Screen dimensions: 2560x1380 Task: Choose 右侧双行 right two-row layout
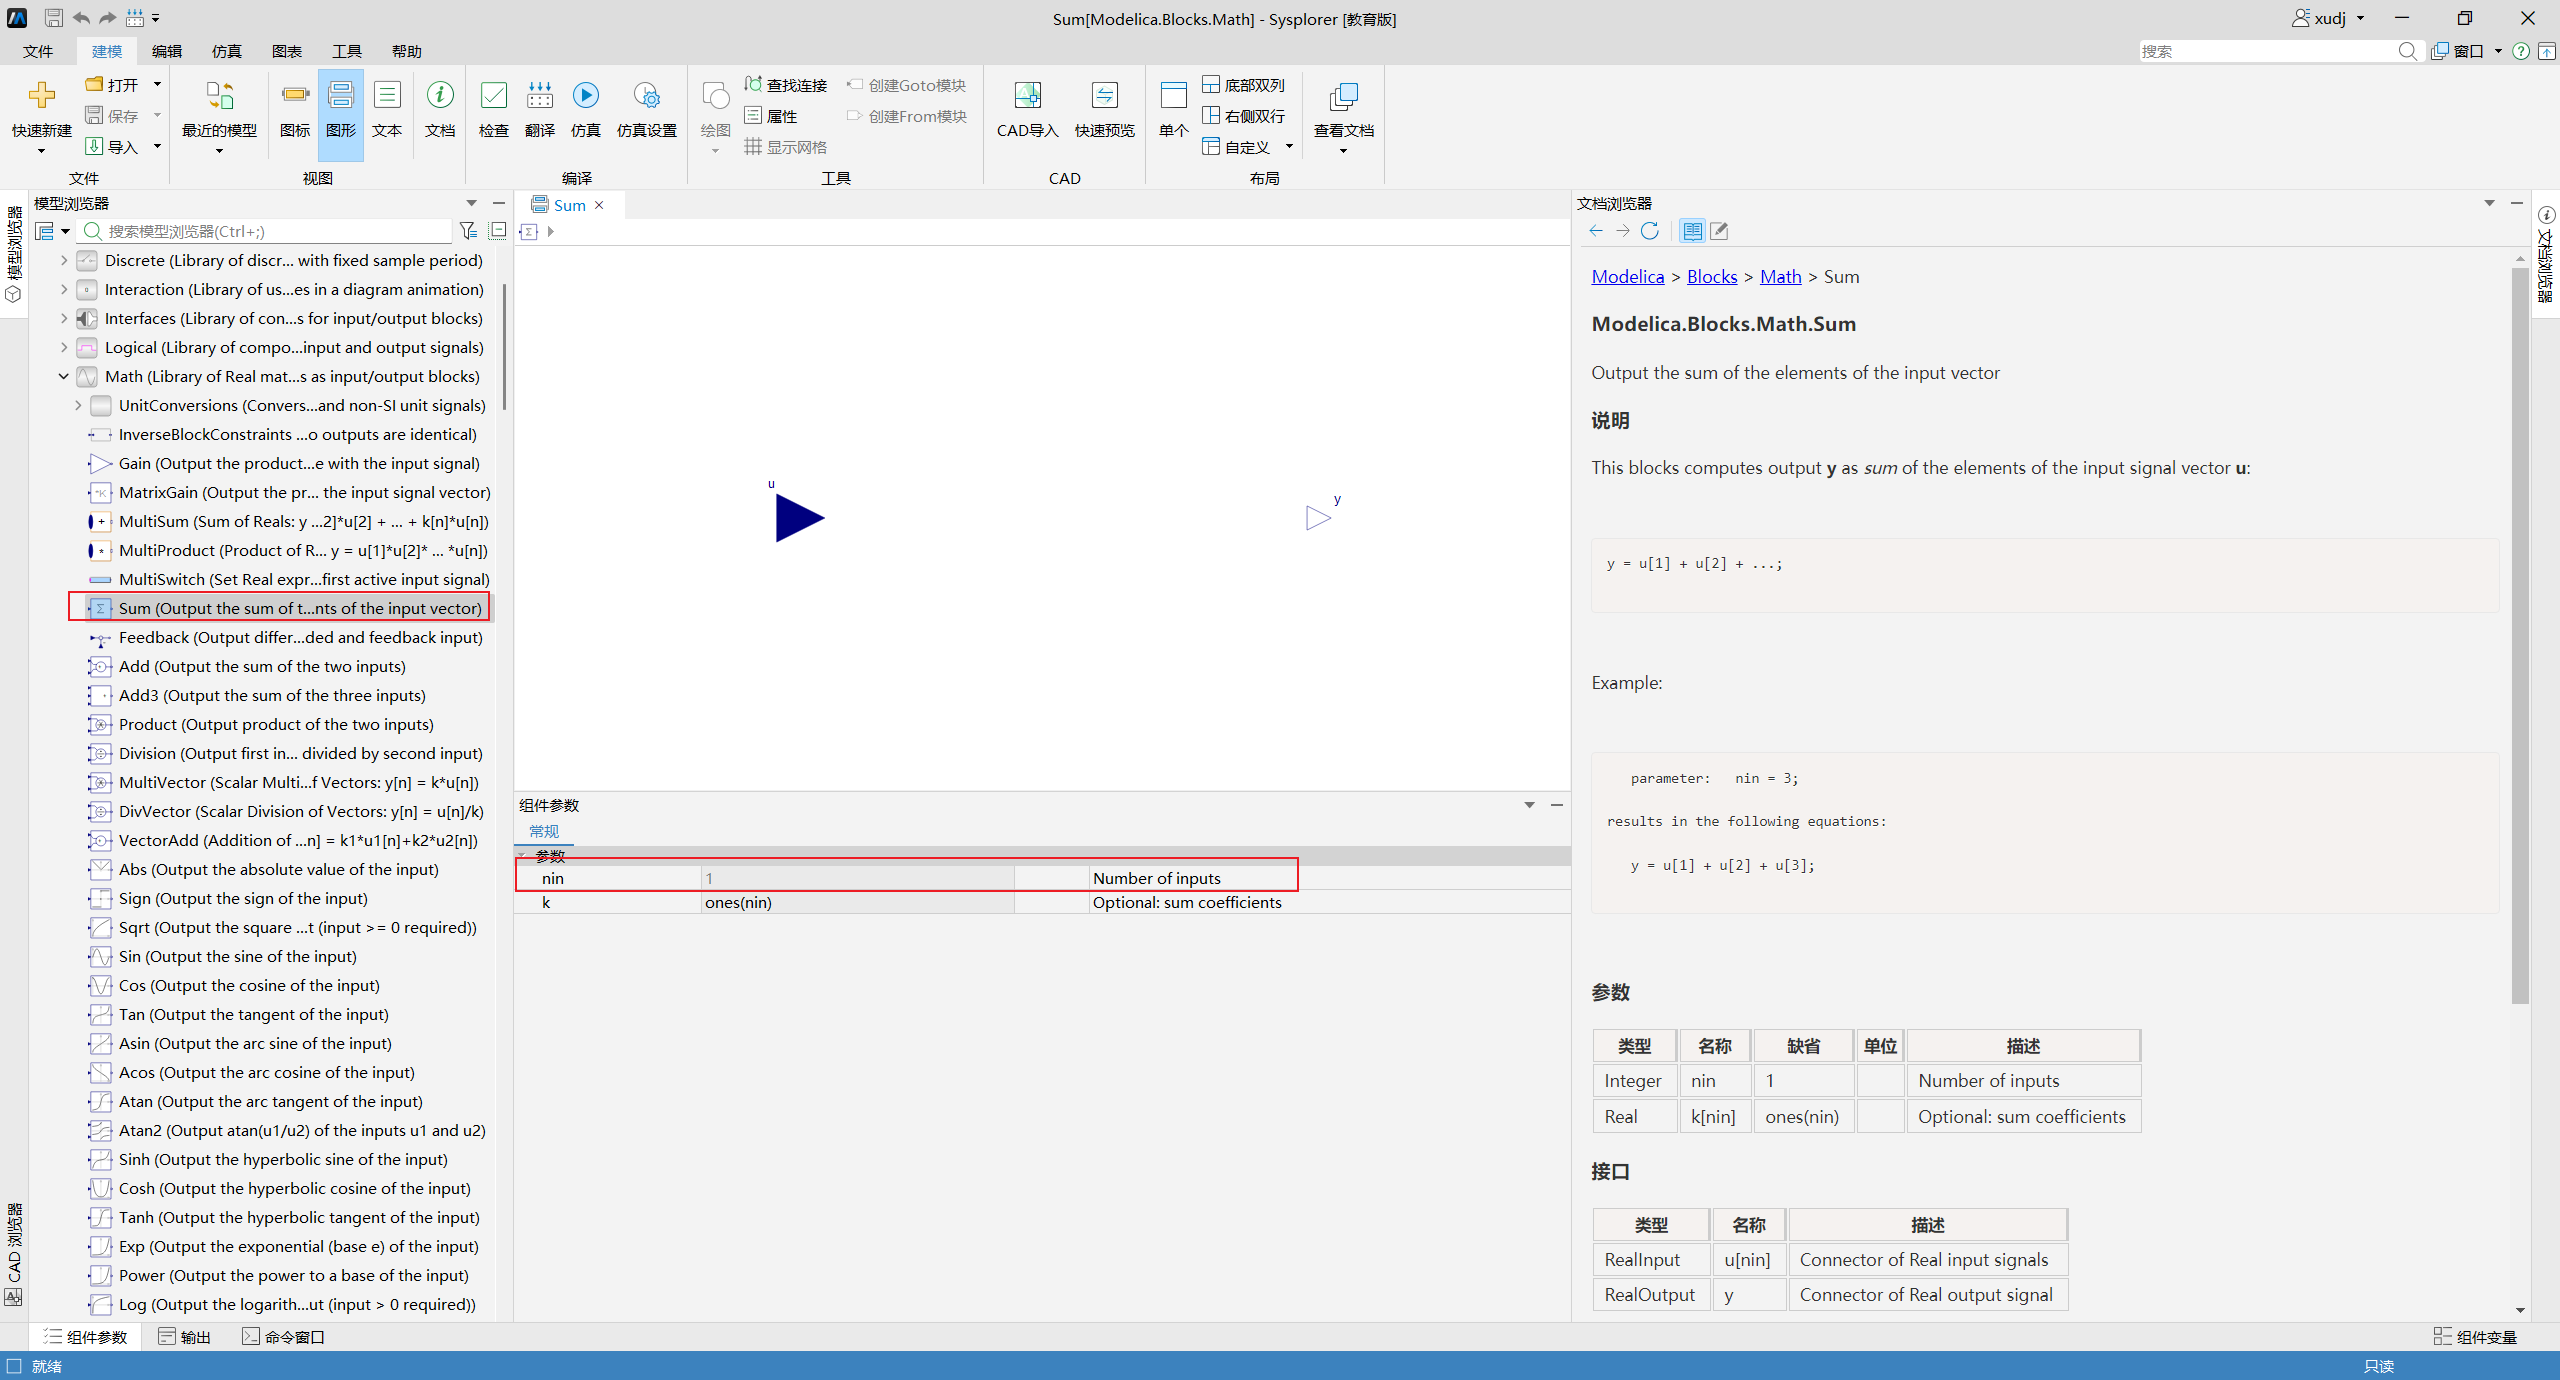pos(1243,116)
